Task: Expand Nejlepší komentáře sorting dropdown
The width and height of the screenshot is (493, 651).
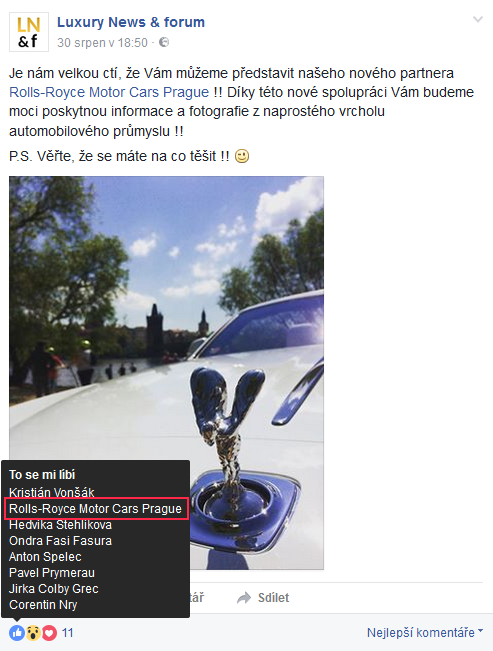Action: coord(425,633)
